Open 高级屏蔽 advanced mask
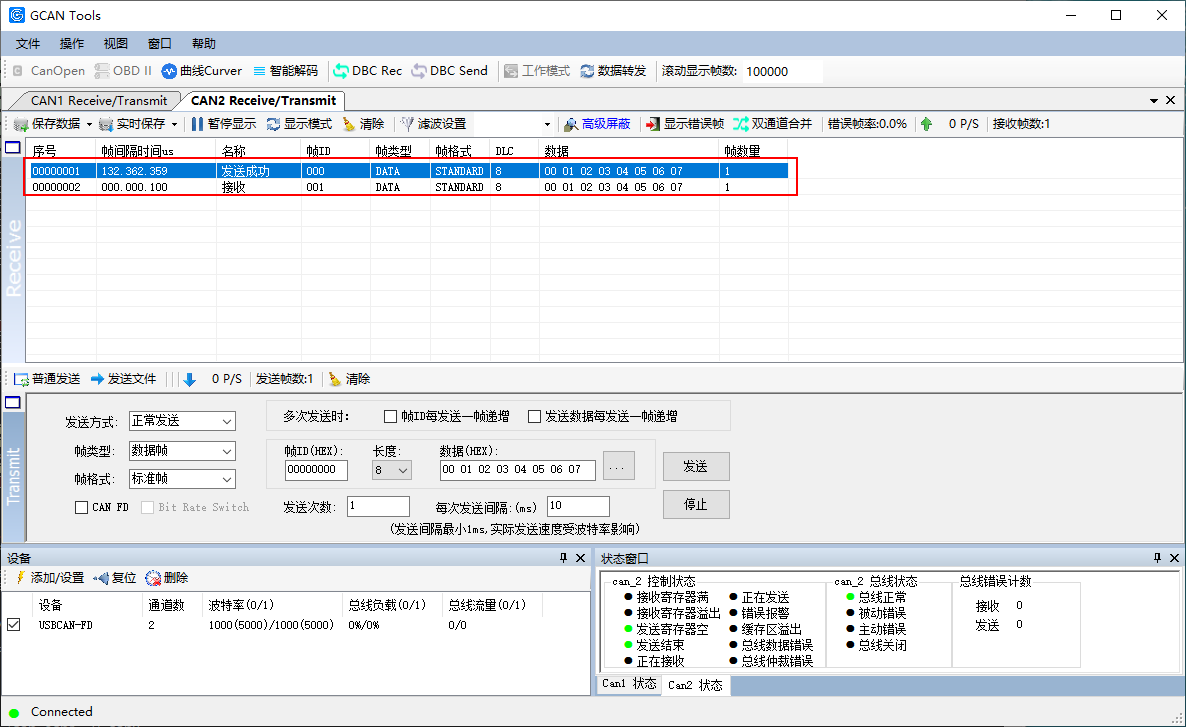 click(597, 124)
